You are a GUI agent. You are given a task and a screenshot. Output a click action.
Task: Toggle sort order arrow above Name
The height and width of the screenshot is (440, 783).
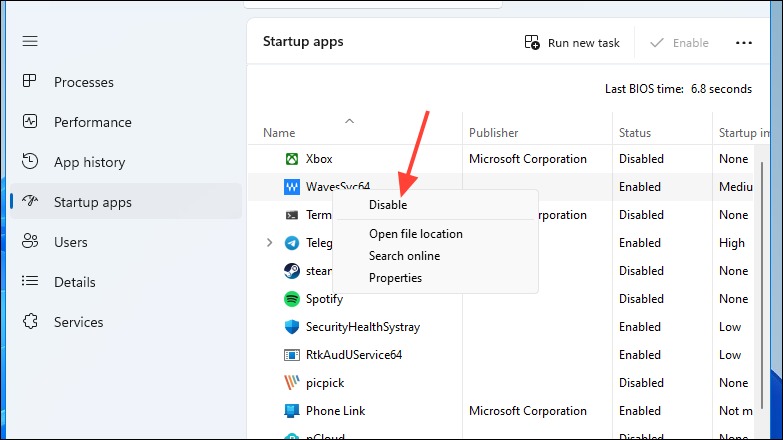tap(350, 121)
